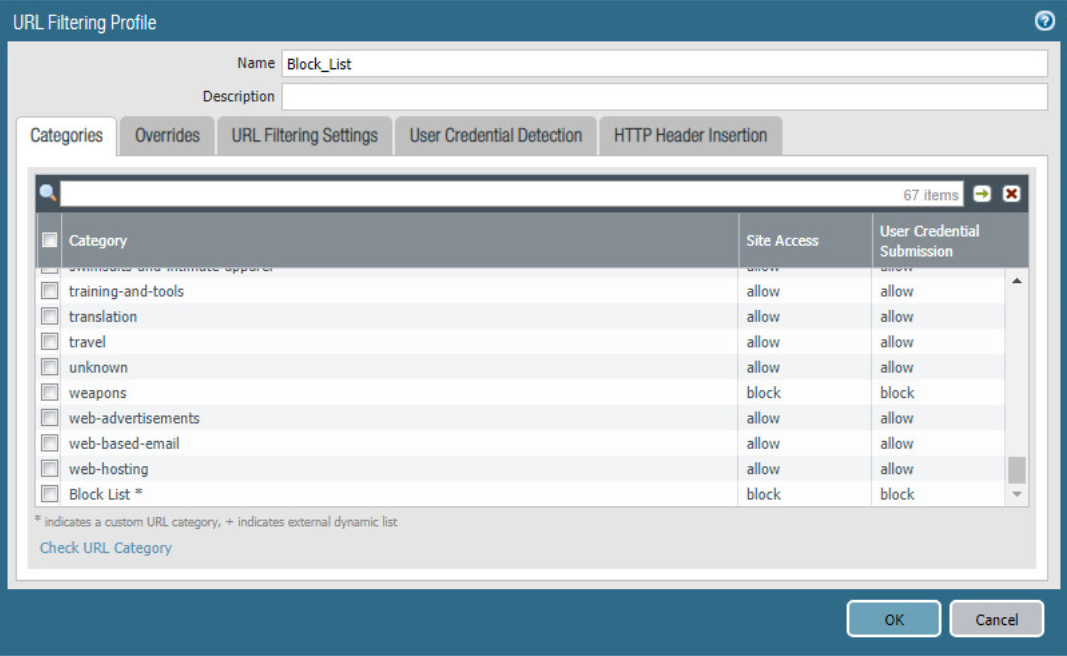1067x656 pixels.
Task: Click the scrollbar down arrow
Action: [x=1016, y=494]
